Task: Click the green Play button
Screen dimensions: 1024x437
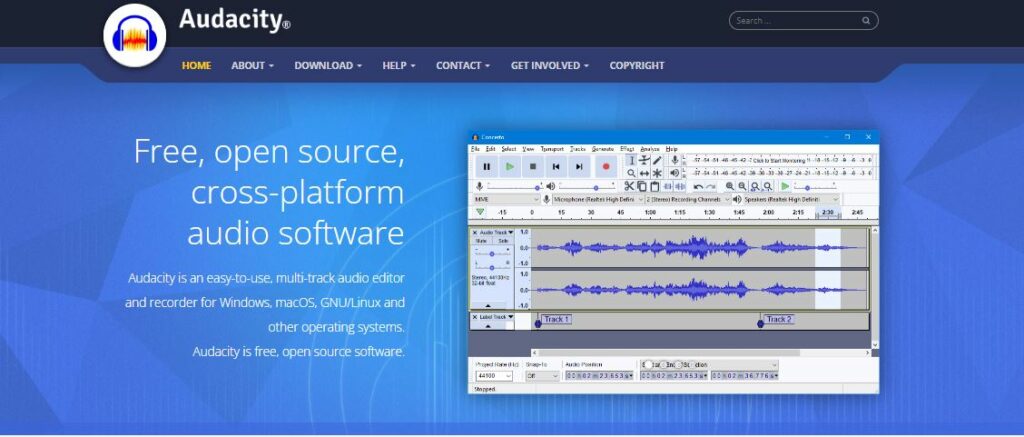Action: [509, 167]
